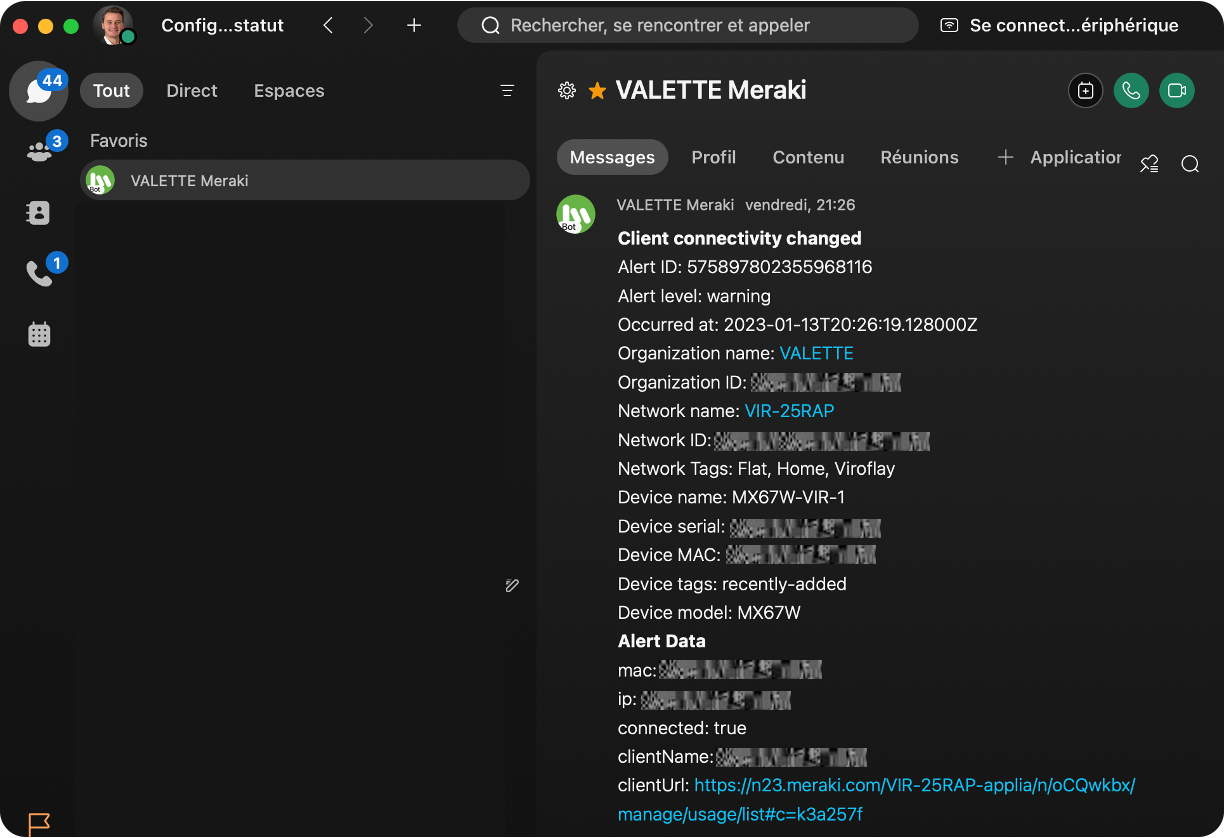Navigate back with the left chevron
1224x838 pixels.
(x=328, y=25)
